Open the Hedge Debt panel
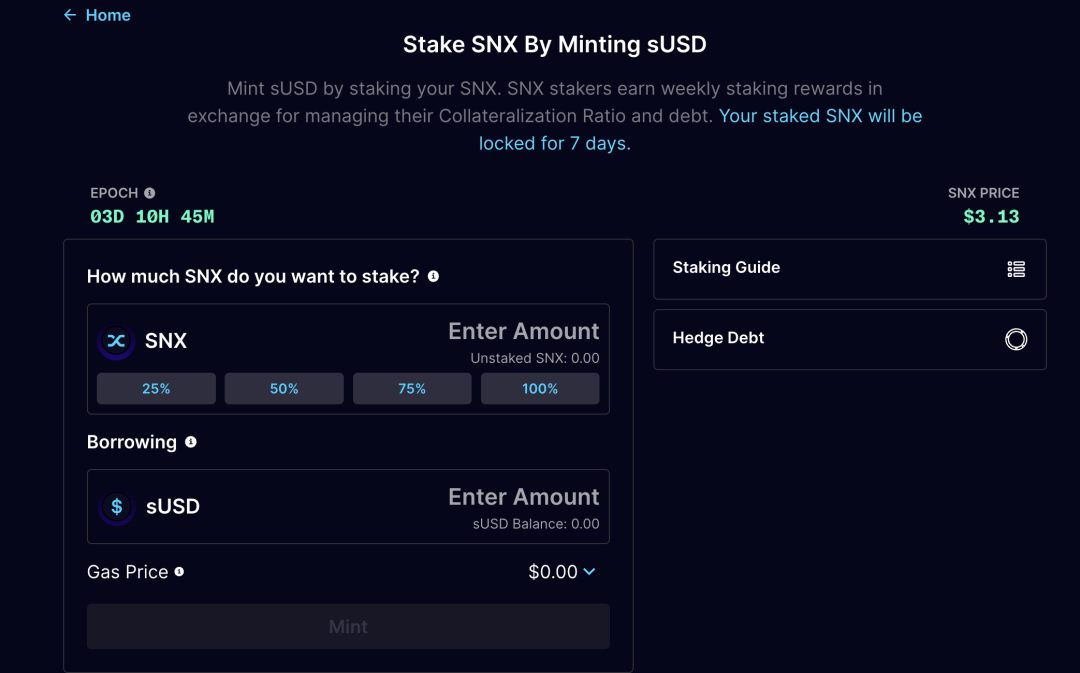 (719, 338)
